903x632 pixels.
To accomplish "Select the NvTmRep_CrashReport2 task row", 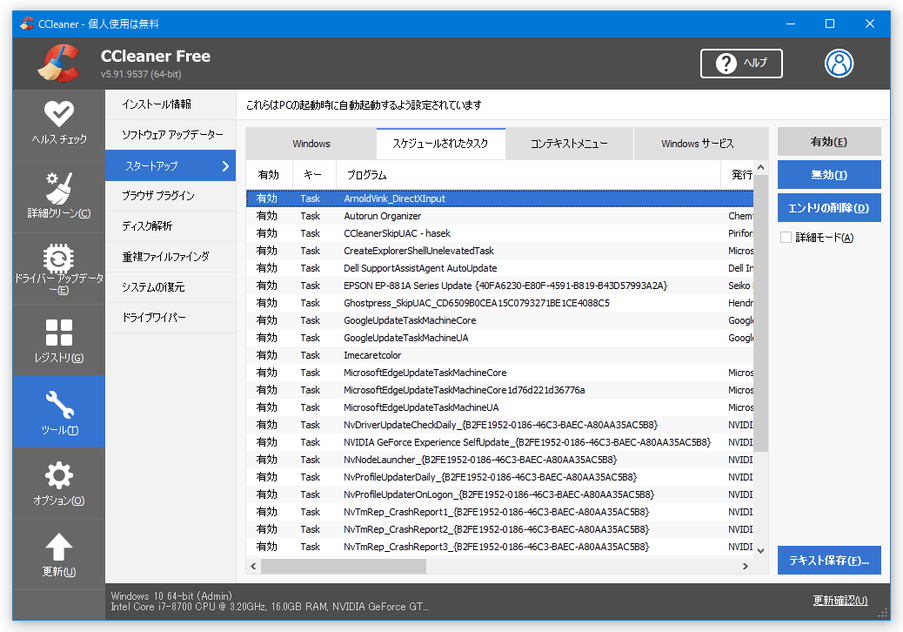I will 500,529.
